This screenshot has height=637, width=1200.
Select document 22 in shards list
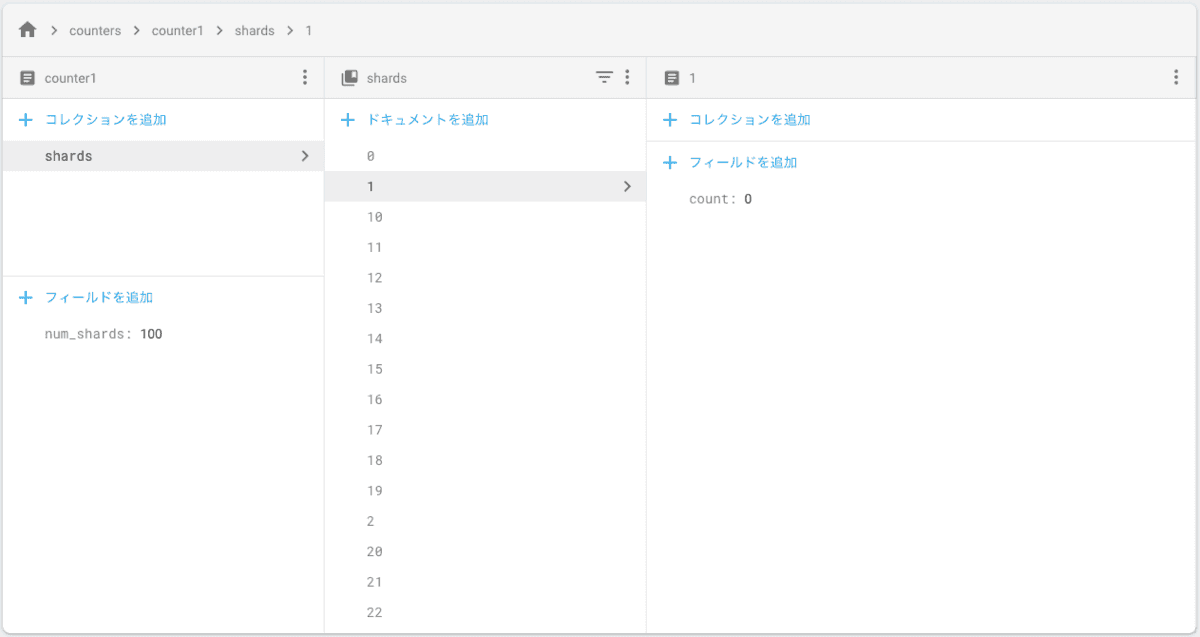click(375, 612)
